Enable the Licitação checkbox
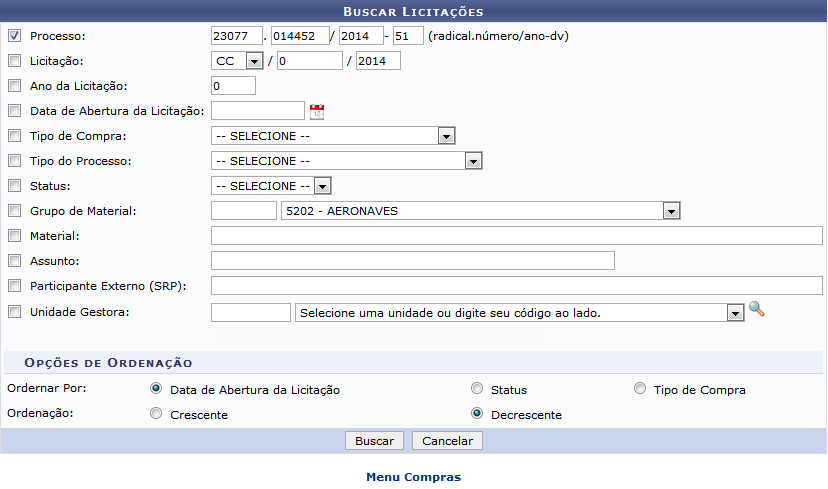828x489 pixels. pos(14,61)
